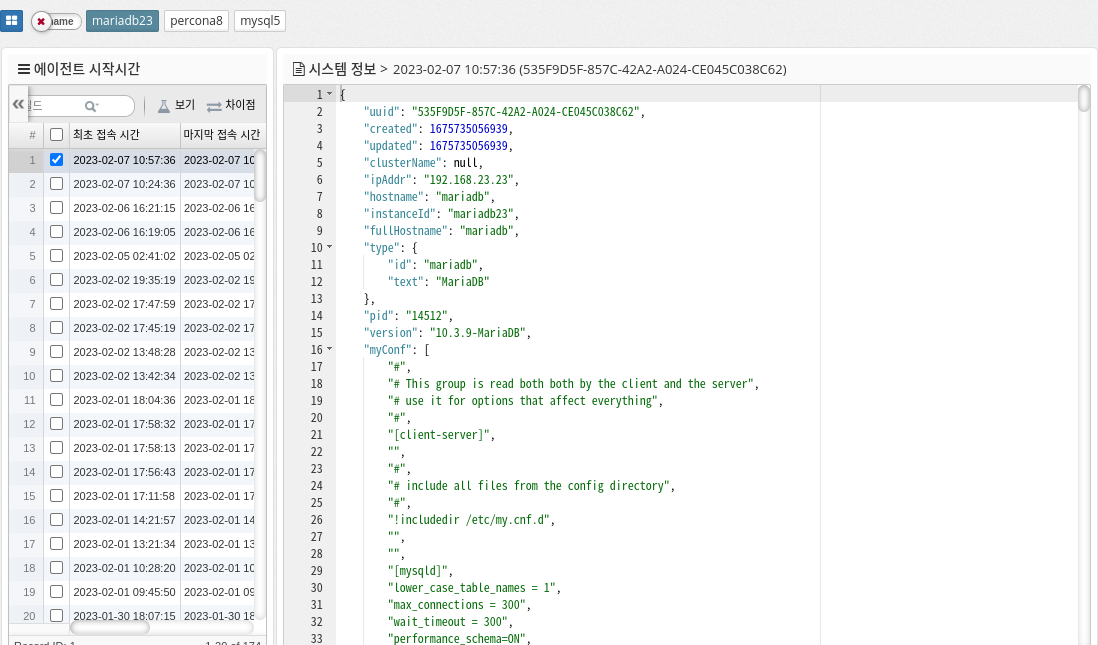Click the document icon beside 시스템 정보
This screenshot has width=1098, height=645.
click(298, 69)
